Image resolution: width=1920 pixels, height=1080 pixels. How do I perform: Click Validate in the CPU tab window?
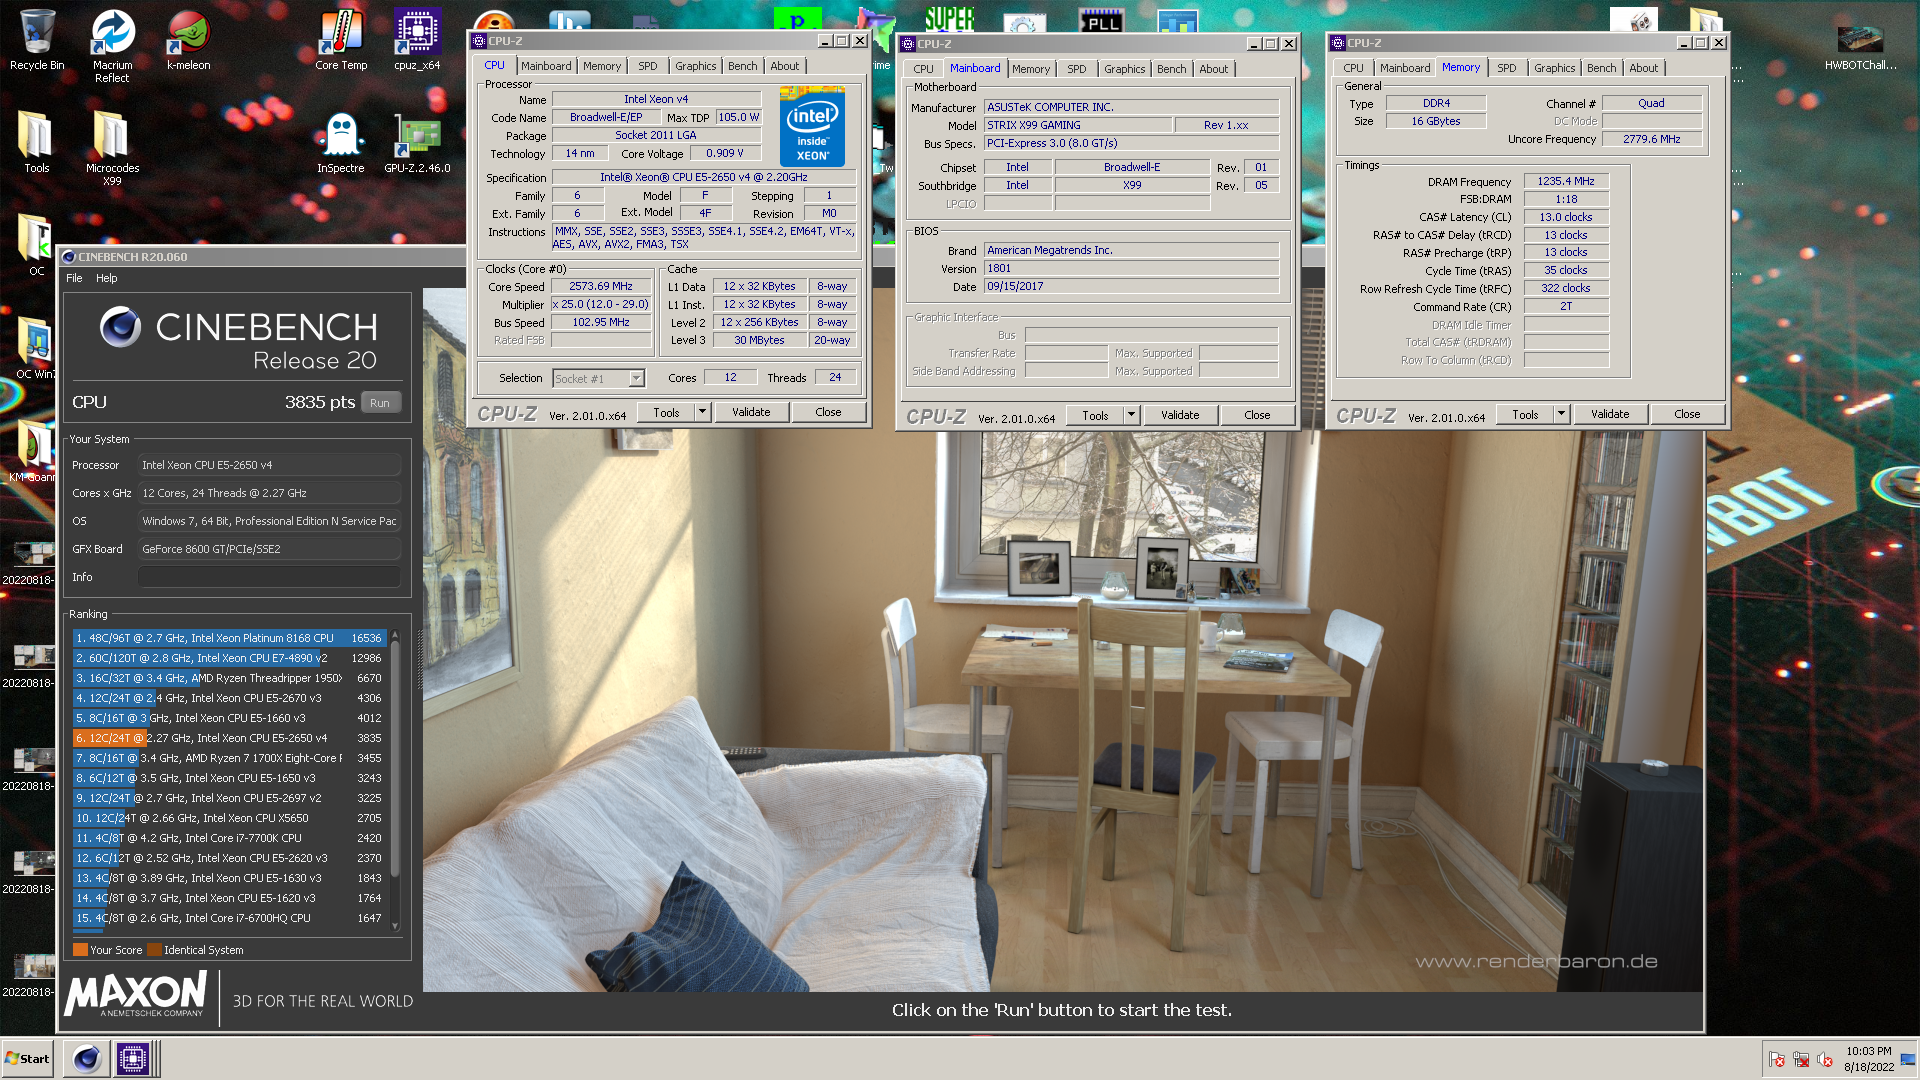pos(751,412)
